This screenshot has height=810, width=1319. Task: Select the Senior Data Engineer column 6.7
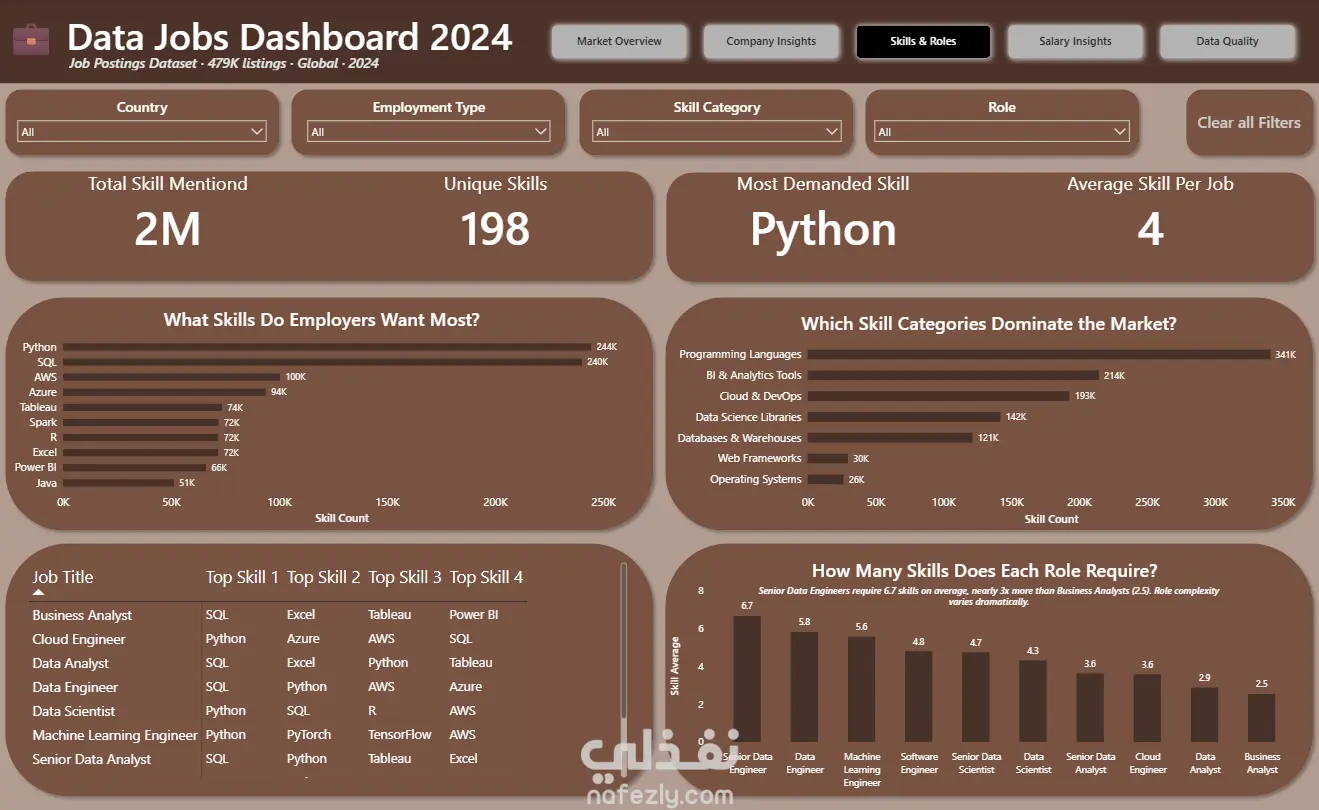(x=747, y=679)
